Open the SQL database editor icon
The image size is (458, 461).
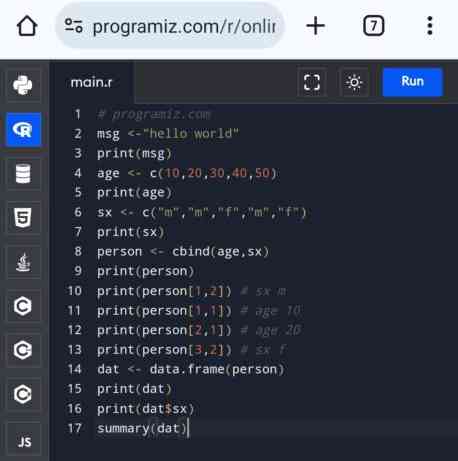pyautogui.click(x=23, y=174)
